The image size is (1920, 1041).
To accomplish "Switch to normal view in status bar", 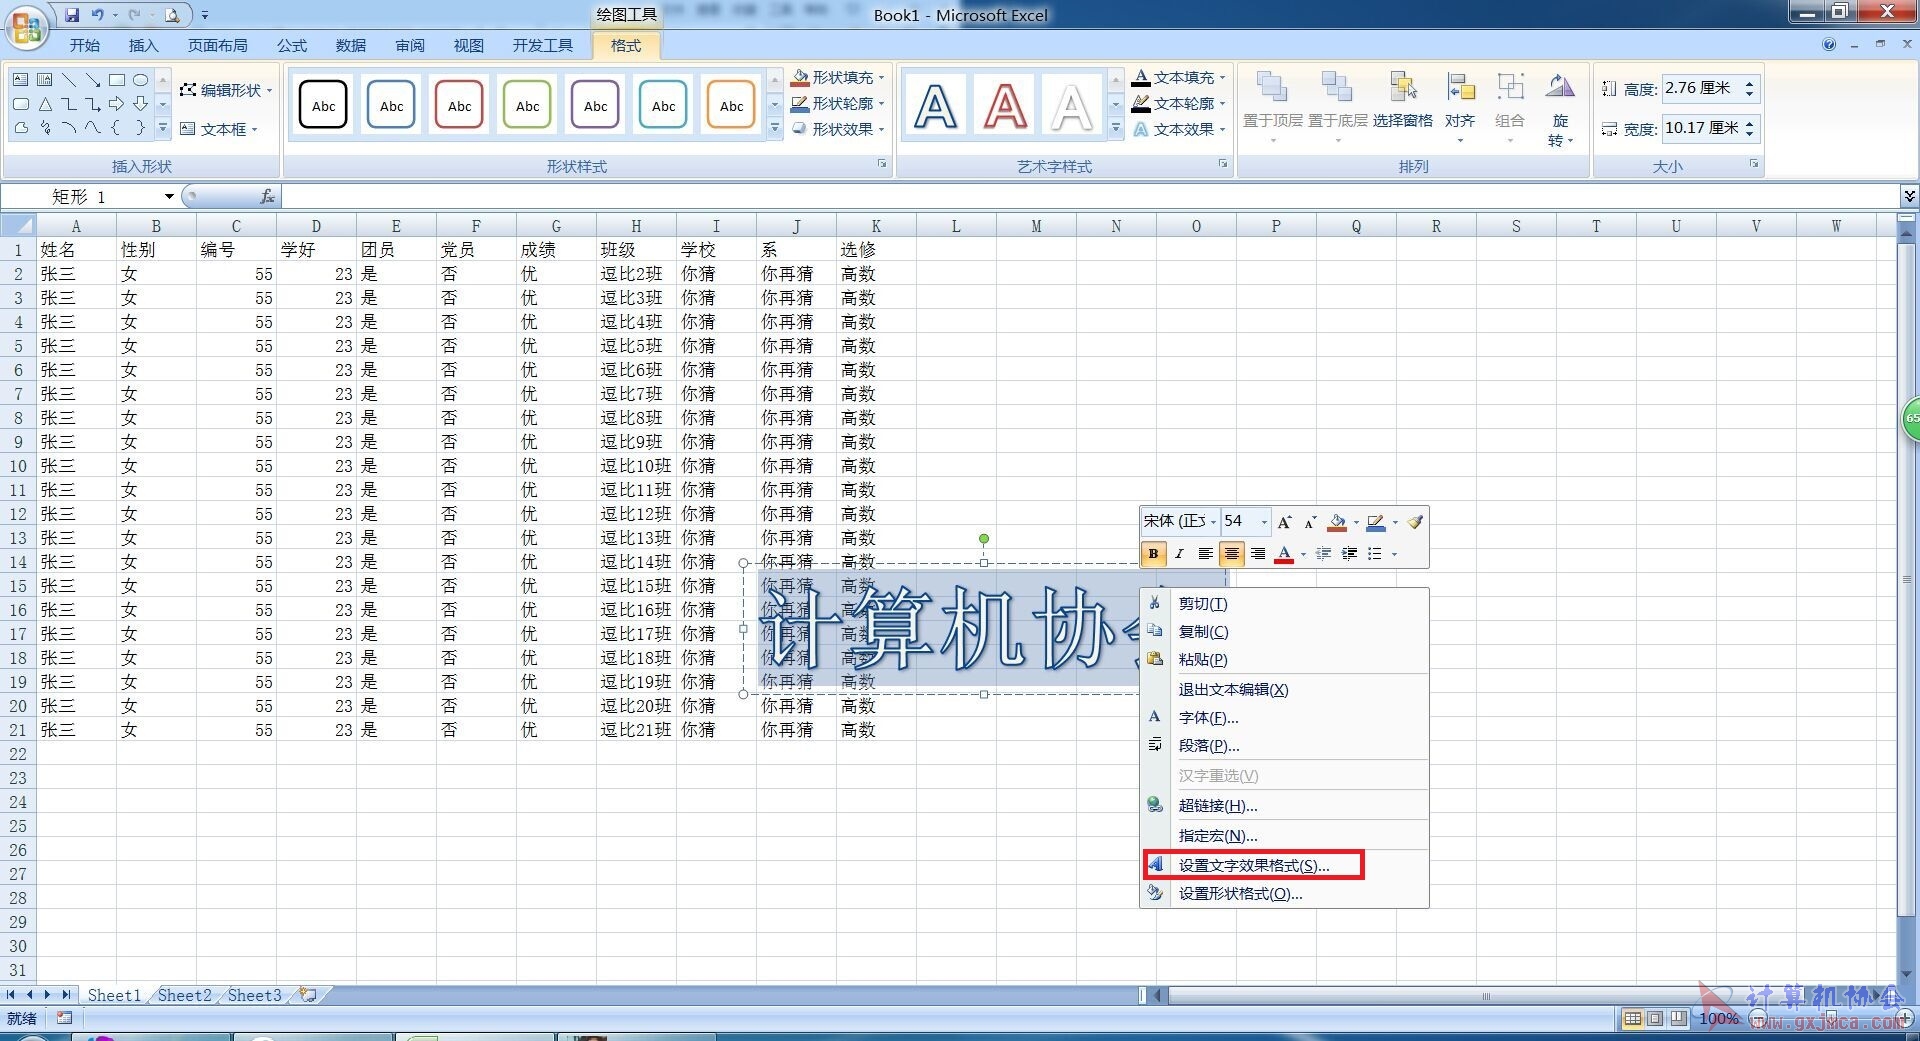I will (1632, 1018).
